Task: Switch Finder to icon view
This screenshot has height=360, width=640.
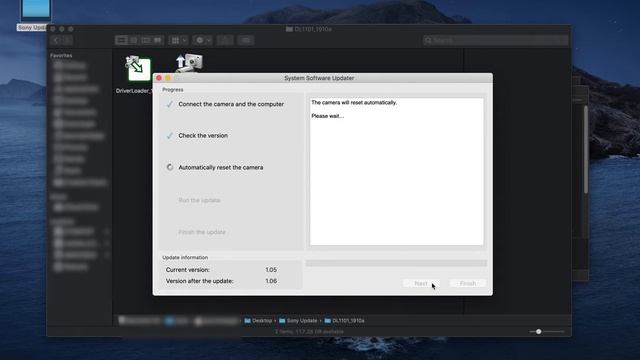Action: pyautogui.click(x=121, y=40)
